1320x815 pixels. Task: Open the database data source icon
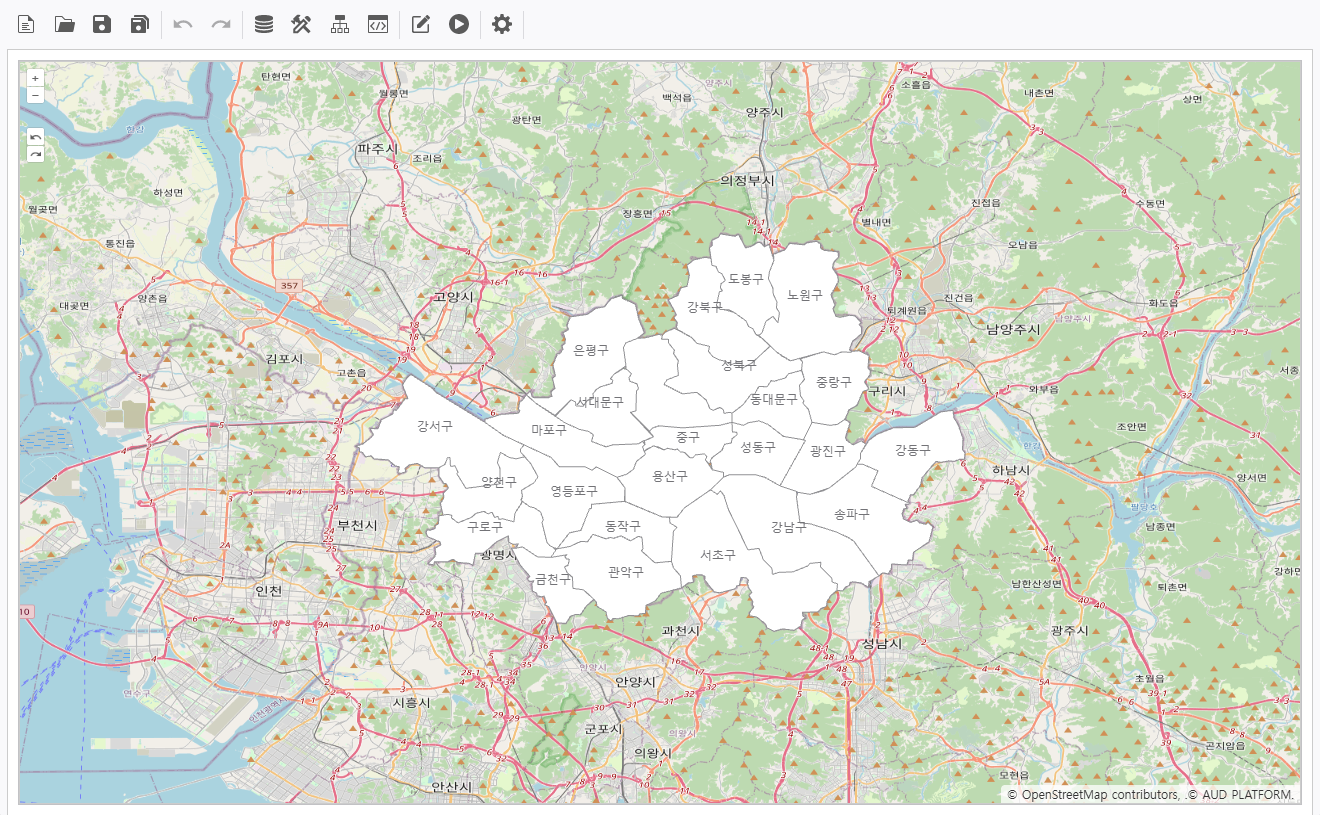(x=263, y=24)
